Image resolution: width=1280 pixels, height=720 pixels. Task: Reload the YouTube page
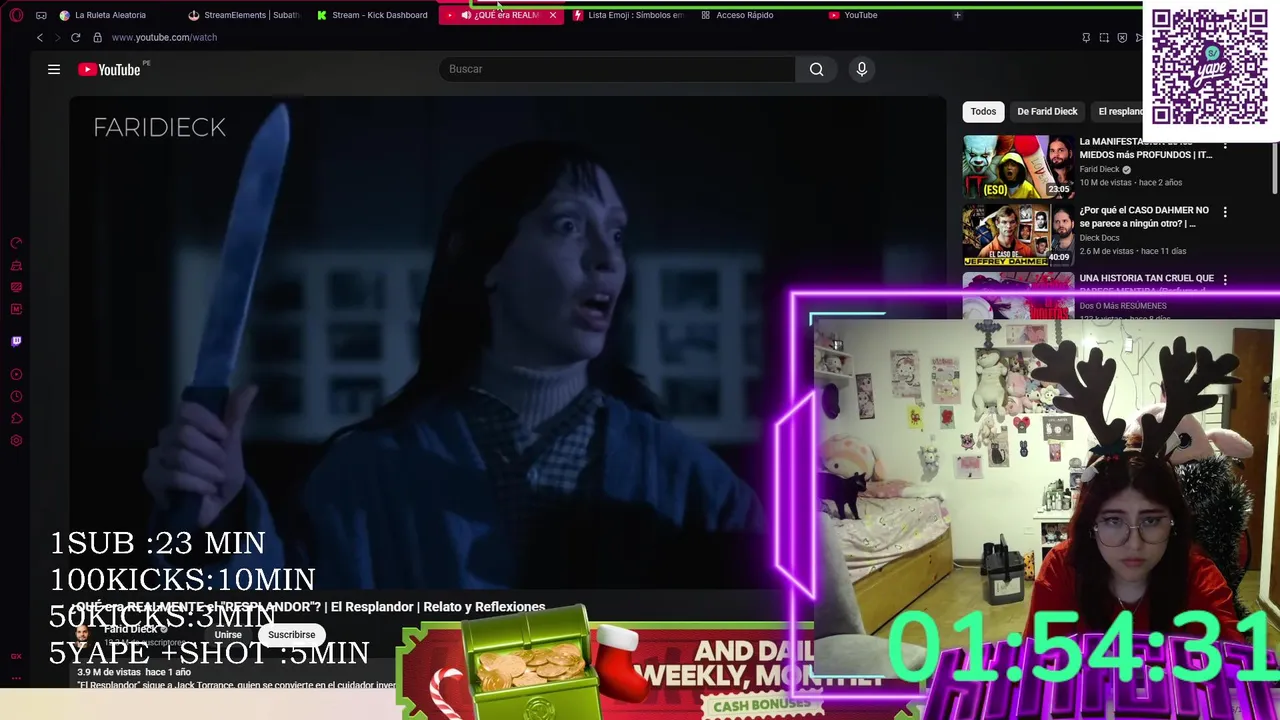(75, 37)
